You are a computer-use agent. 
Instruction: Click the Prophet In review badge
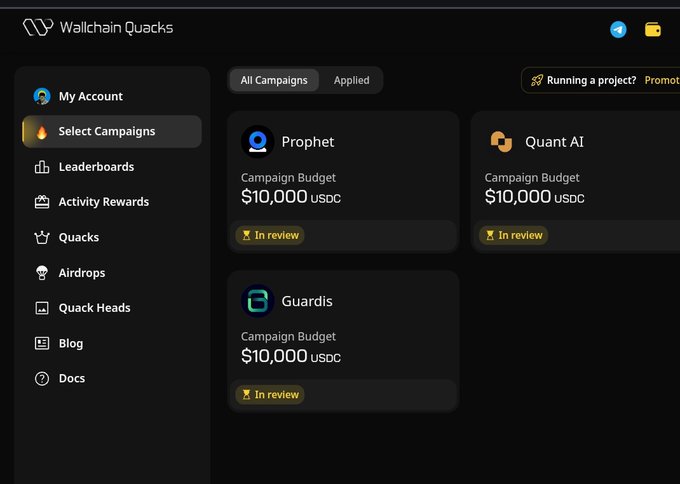[270, 235]
